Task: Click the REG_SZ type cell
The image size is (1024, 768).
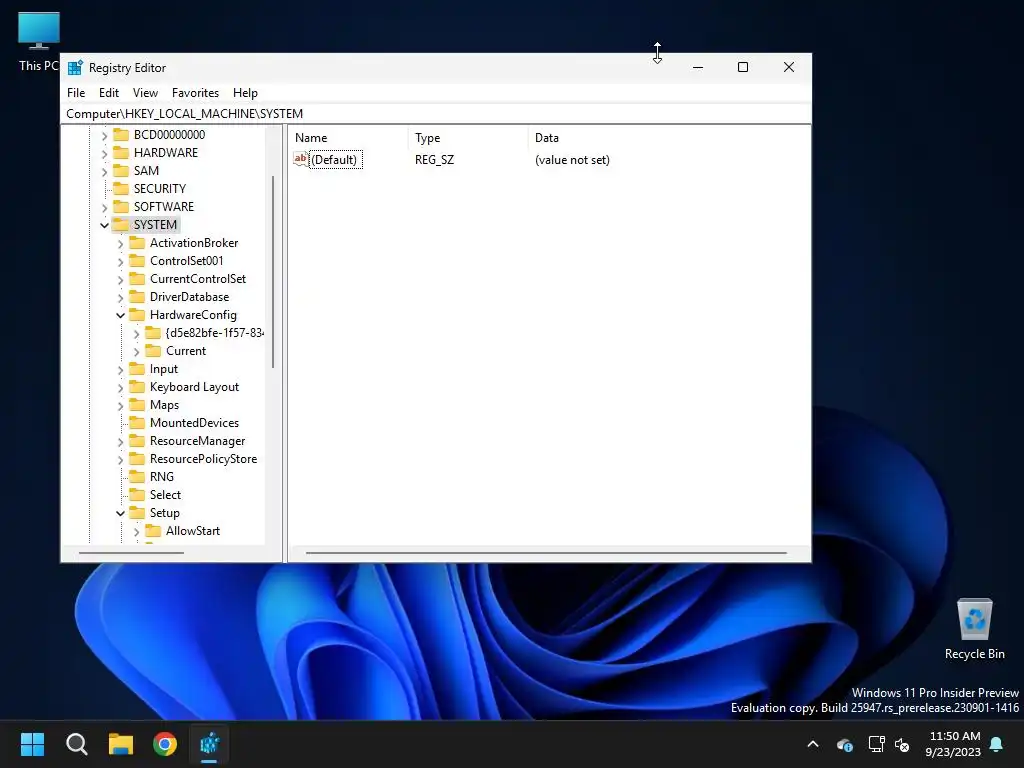Action: (434, 159)
